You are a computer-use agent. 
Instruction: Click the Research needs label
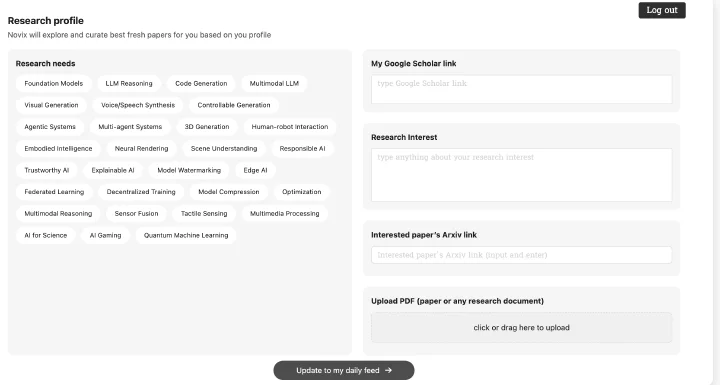coord(45,63)
